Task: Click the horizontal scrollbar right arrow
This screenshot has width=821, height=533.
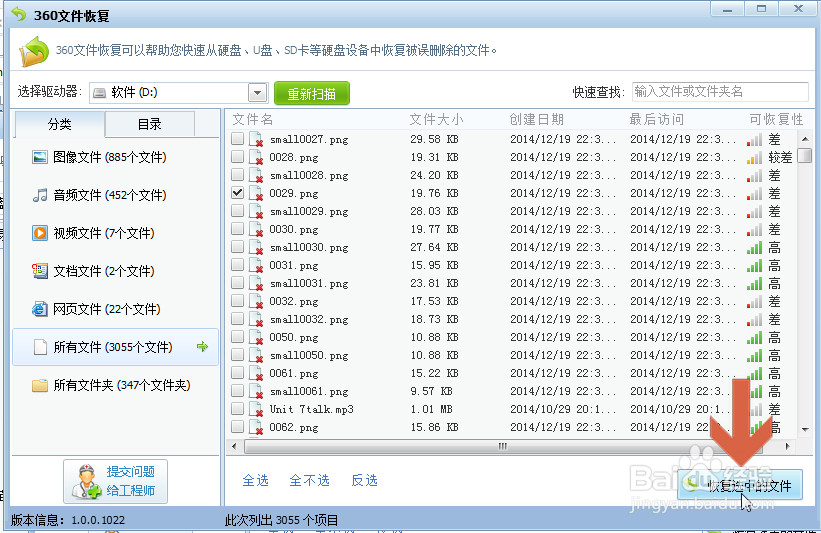Action: click(787, 447)
